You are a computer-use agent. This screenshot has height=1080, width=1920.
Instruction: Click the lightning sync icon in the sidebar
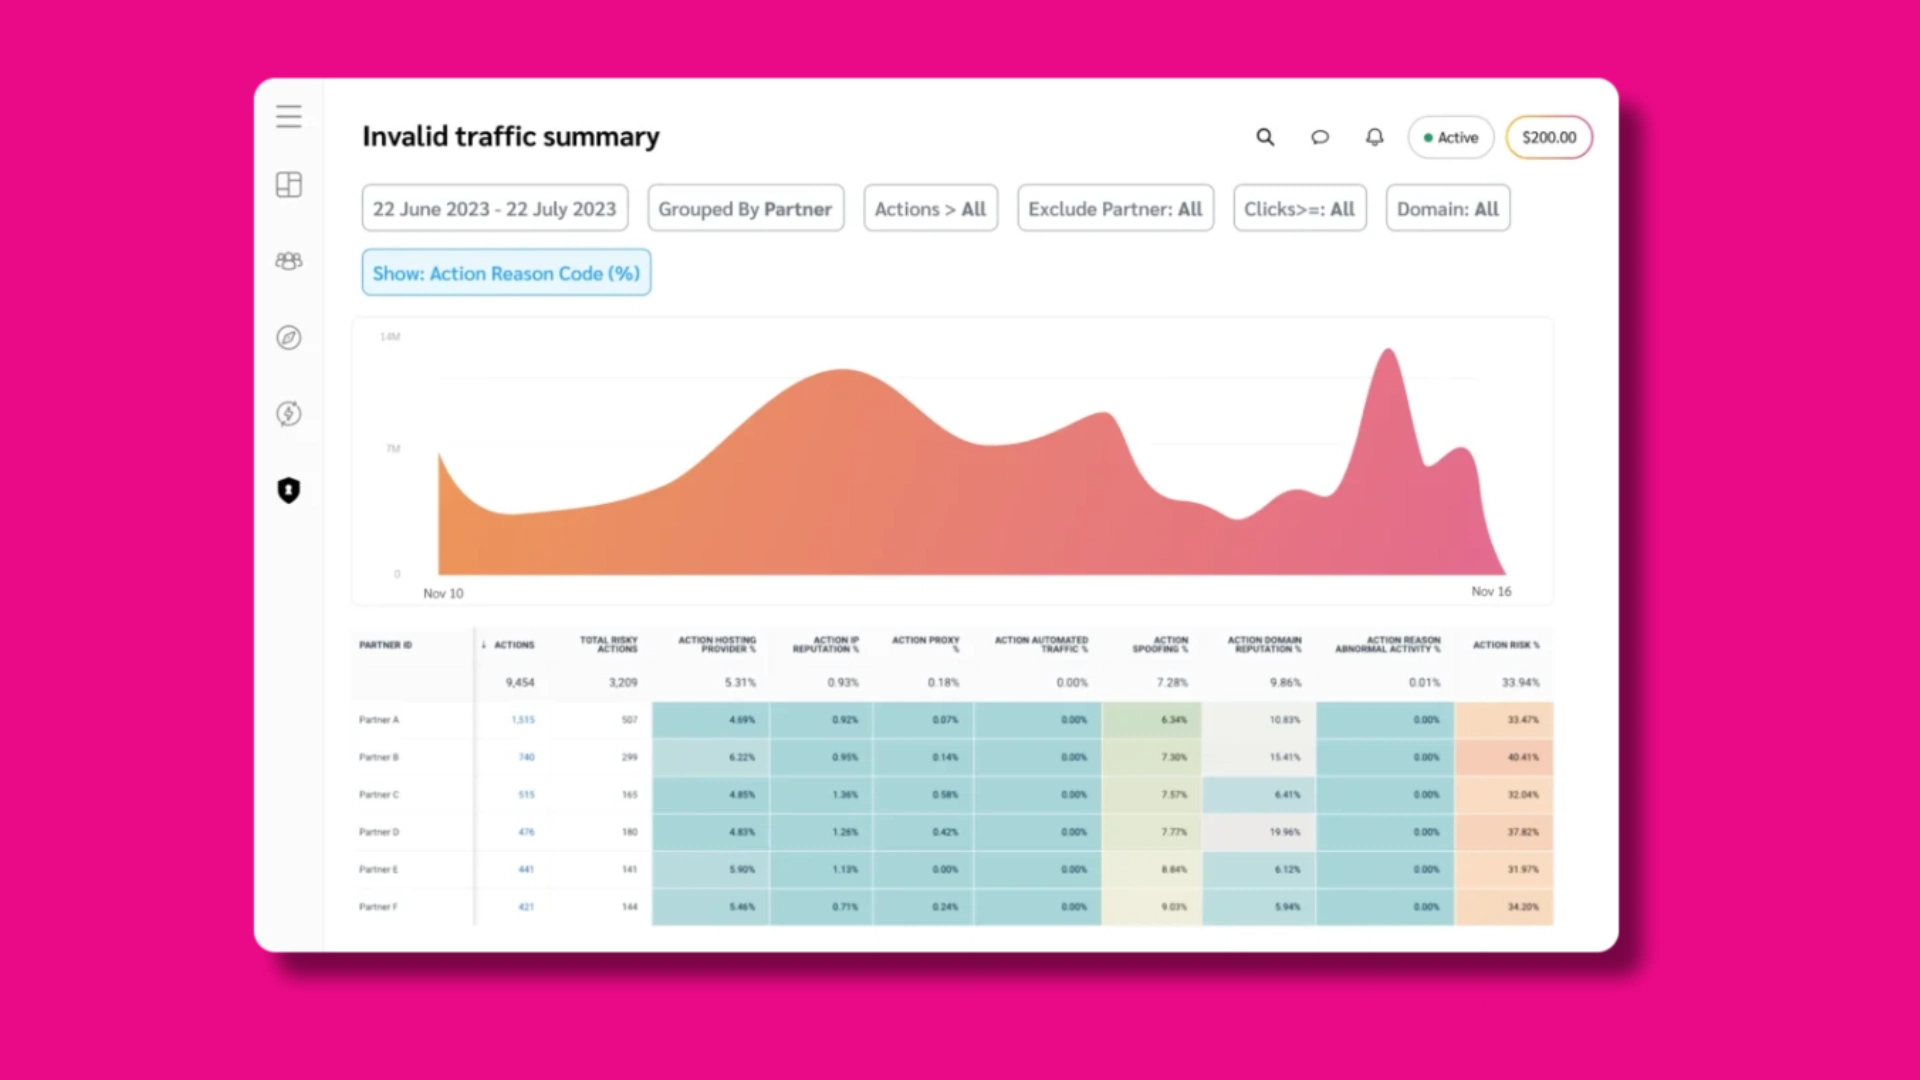click(288, 413)
